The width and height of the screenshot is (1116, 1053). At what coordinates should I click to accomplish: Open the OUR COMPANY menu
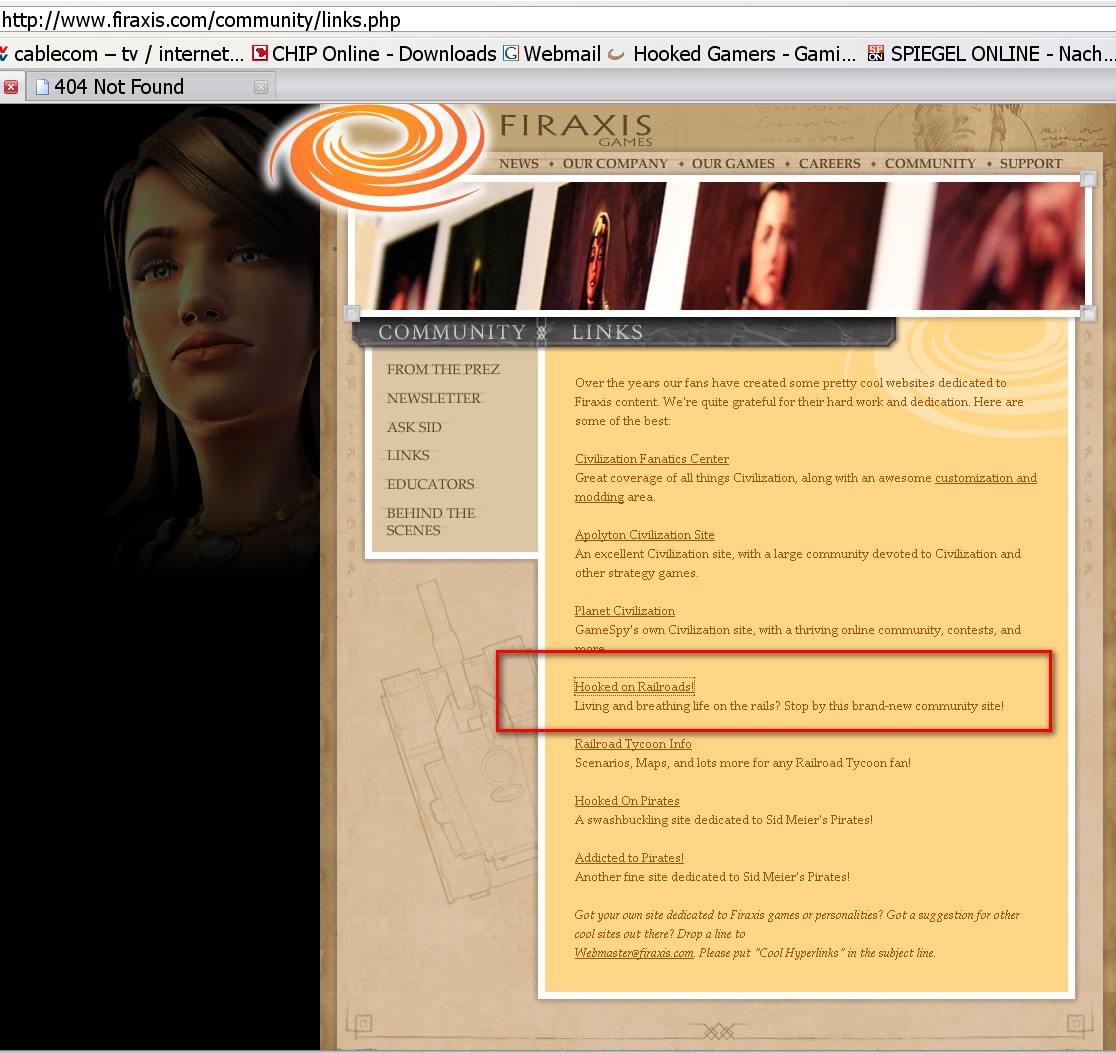(615, 164)
